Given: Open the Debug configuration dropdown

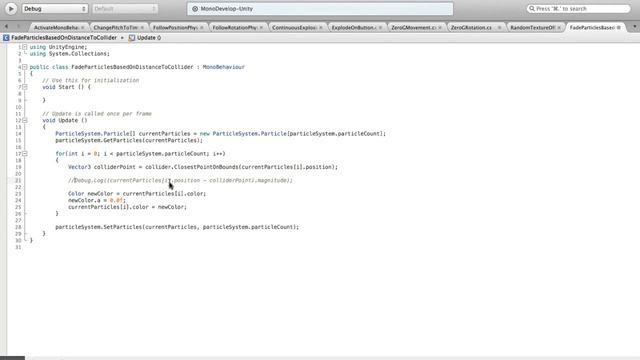Looking at the screenshot, I should click(x=55, y=9).
